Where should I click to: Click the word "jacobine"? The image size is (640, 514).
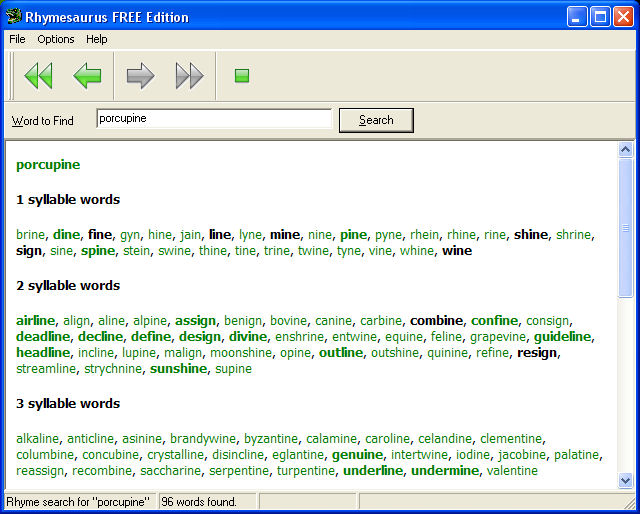(522, 455)
